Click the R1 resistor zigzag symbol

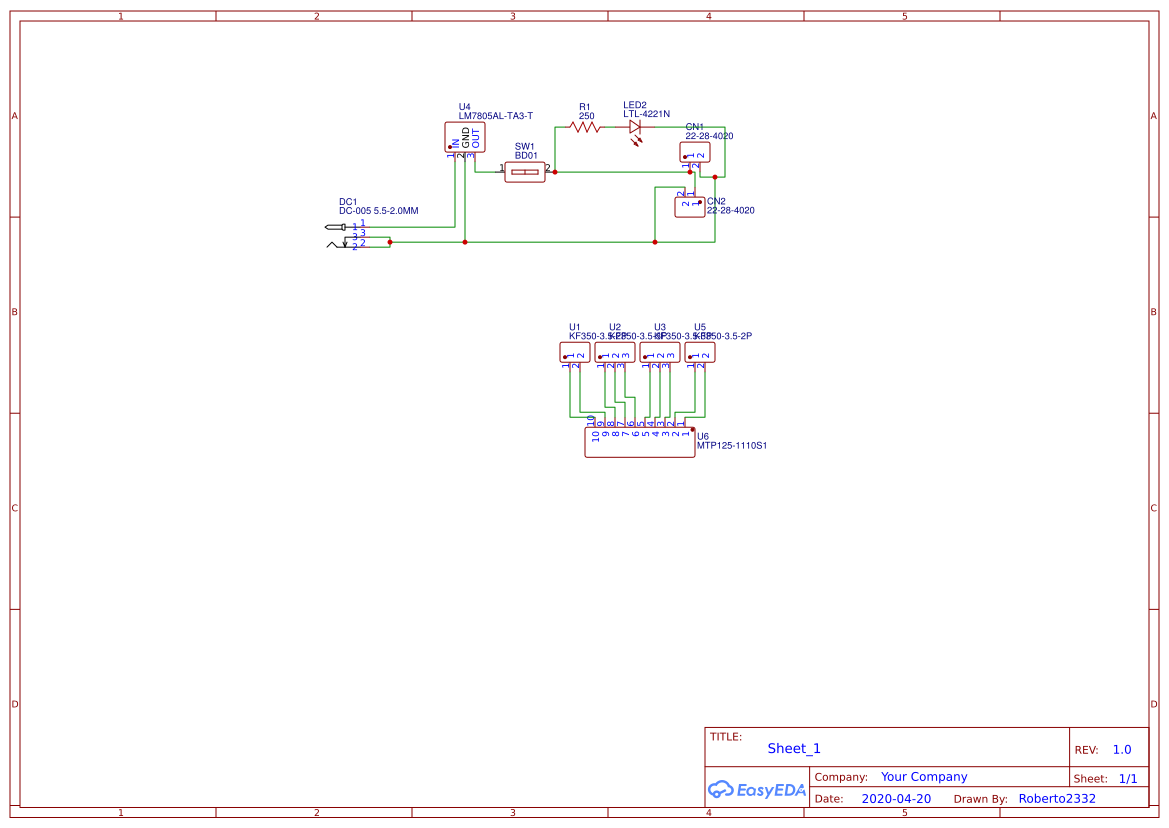(585, 127)
